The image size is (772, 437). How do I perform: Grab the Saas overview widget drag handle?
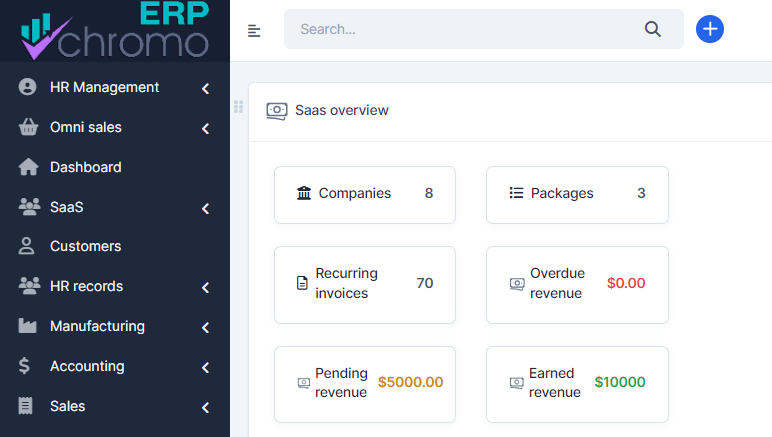239,107
